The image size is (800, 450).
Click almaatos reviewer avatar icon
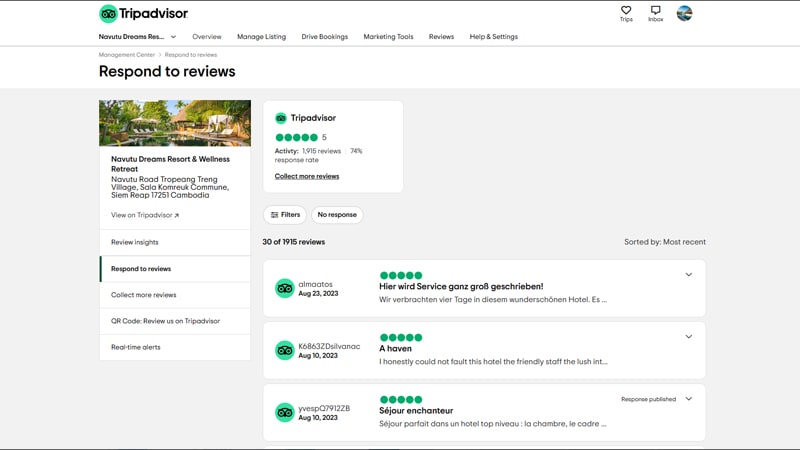tap(284, 289)
